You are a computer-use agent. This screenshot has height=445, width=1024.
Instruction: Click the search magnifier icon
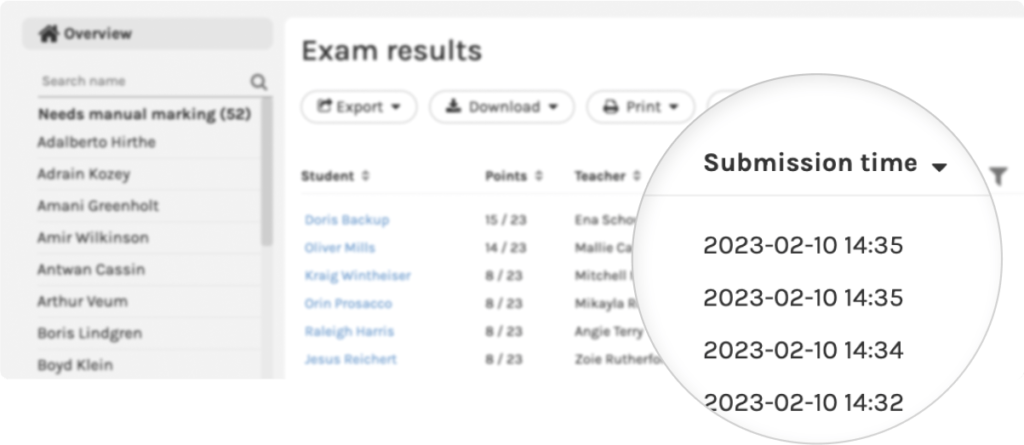[x=259, y=82]
